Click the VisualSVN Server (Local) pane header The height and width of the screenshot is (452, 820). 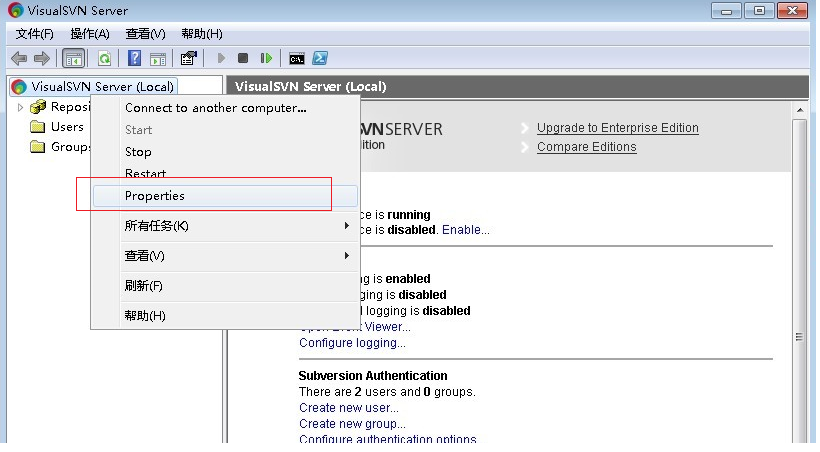(x=518, y=87)
